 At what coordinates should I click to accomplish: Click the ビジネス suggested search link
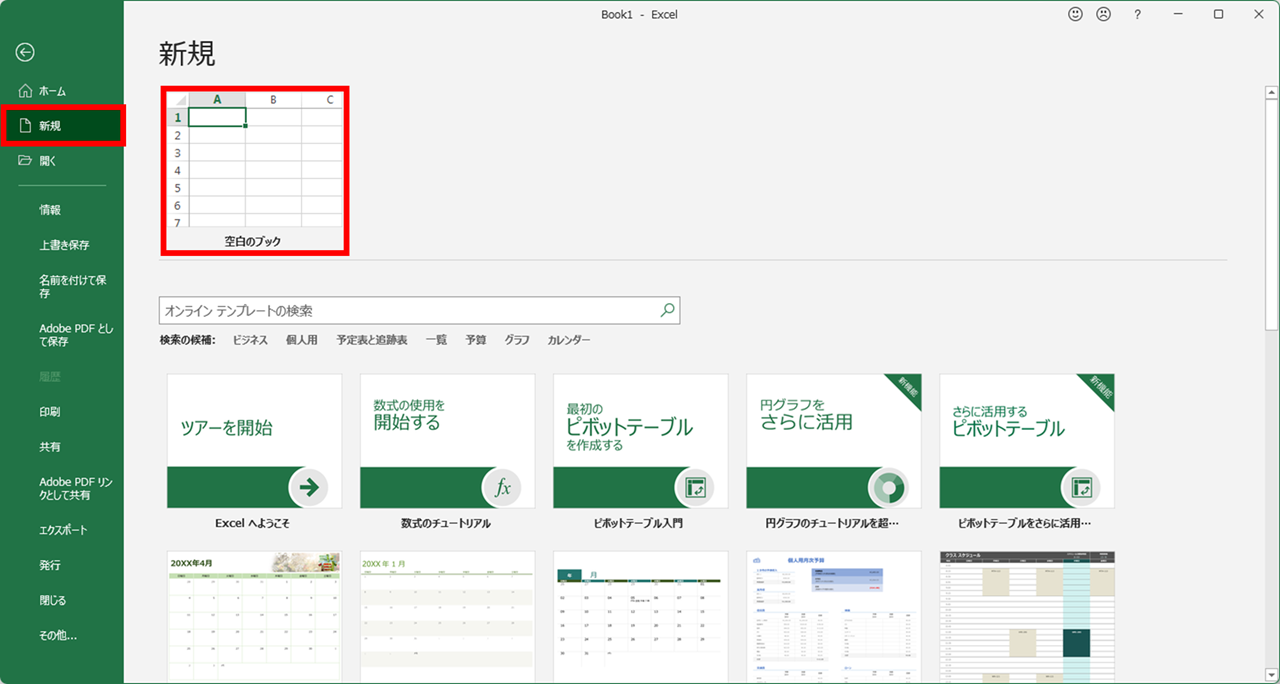pos(250,340)
